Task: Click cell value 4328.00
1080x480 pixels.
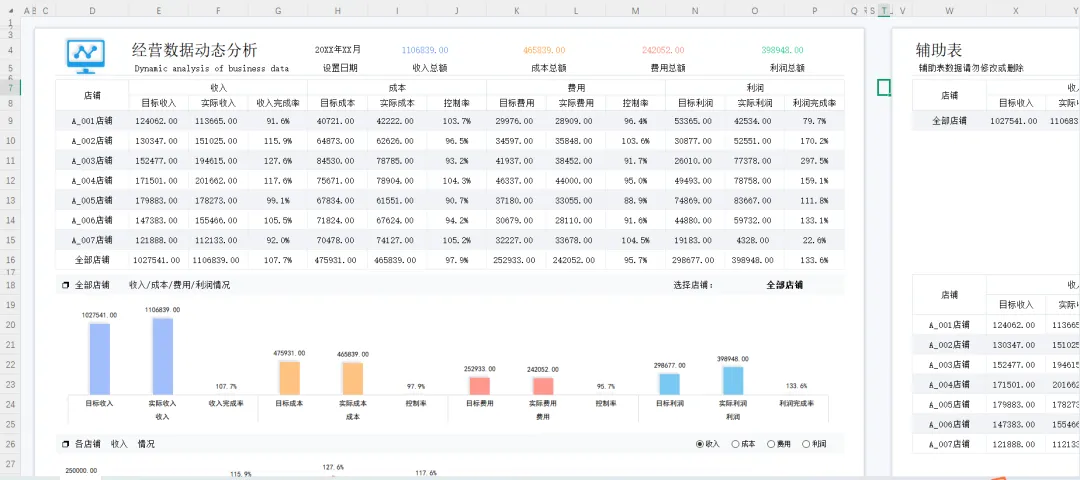Action: tap(753, 240)
